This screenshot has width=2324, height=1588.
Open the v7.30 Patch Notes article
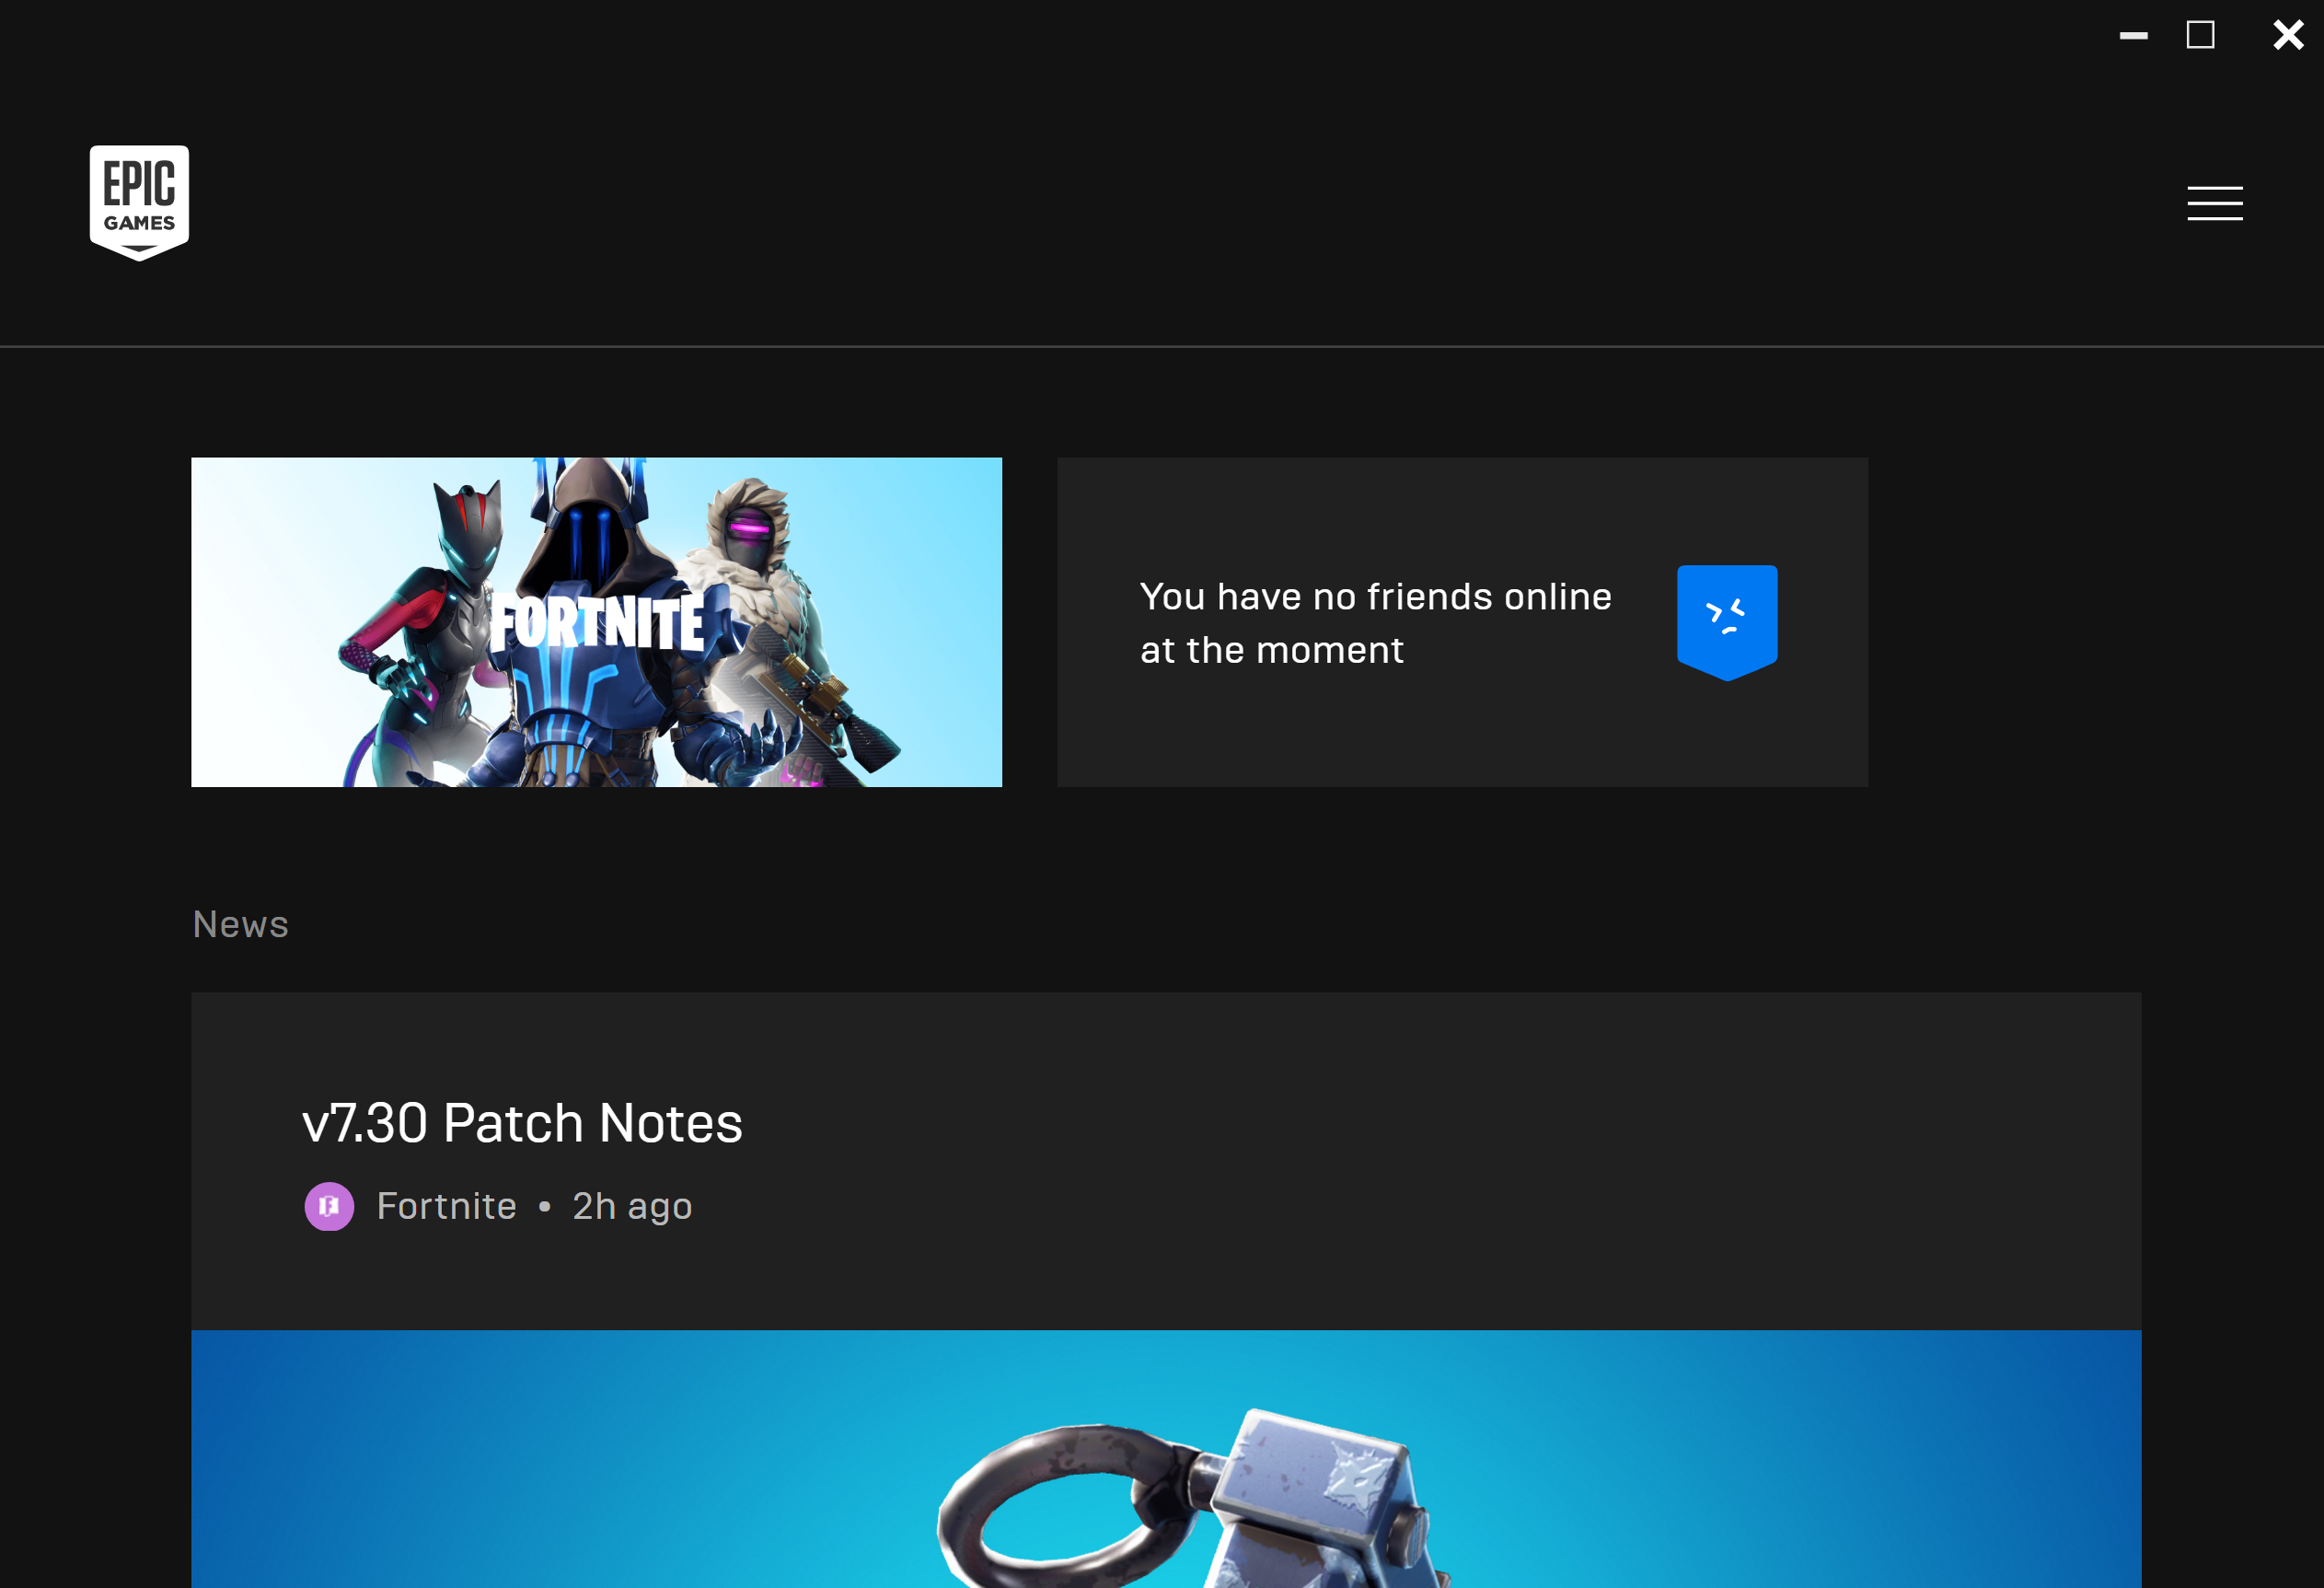pyautogui.click(x=522, y=1123)
